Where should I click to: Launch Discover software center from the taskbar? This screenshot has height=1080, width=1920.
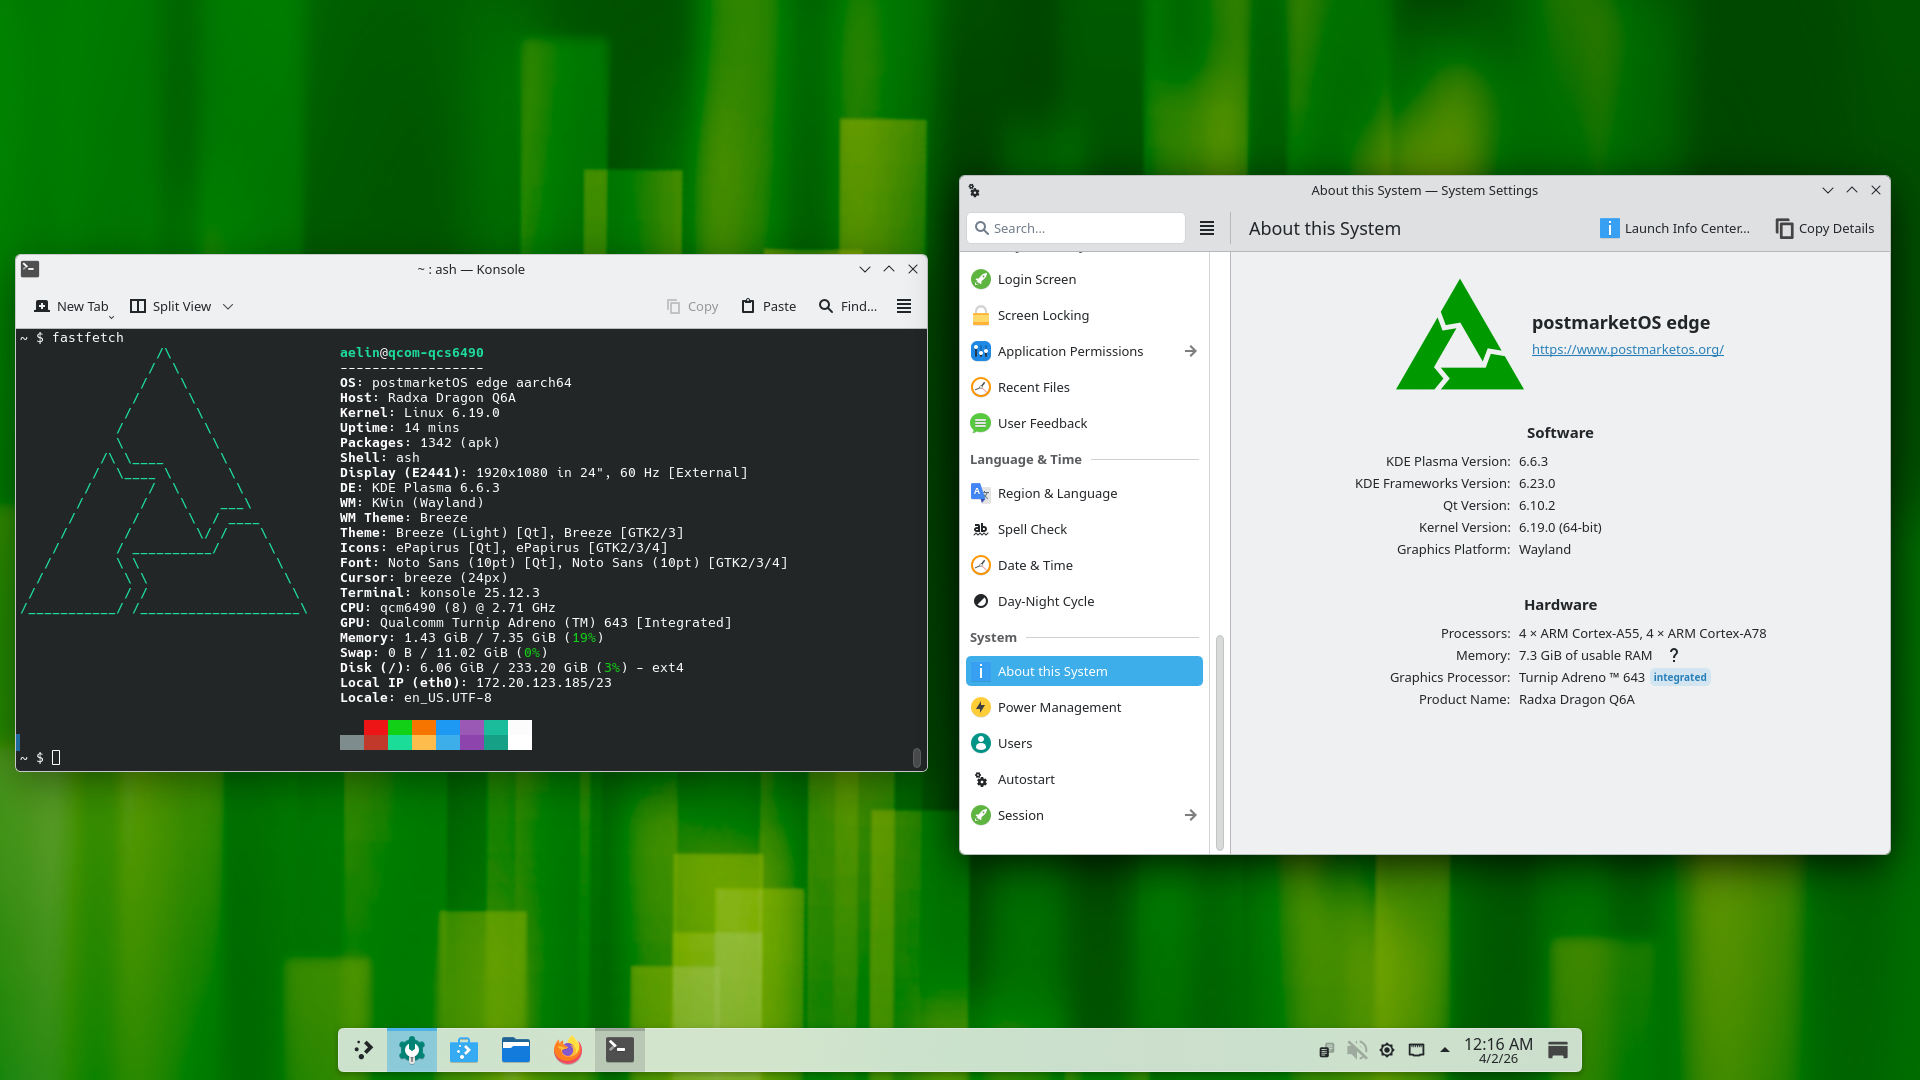(x=463, y=1050)
